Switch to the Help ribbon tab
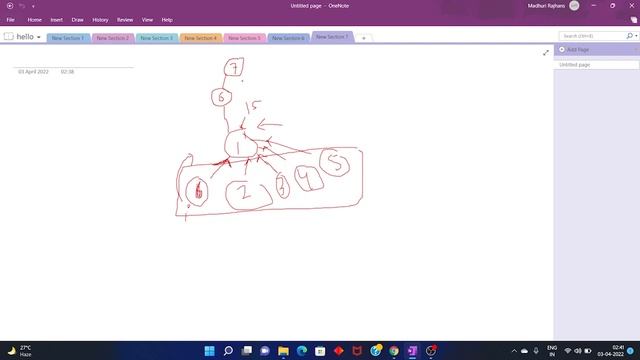640x360 pixels. click(x=167, y=20)
